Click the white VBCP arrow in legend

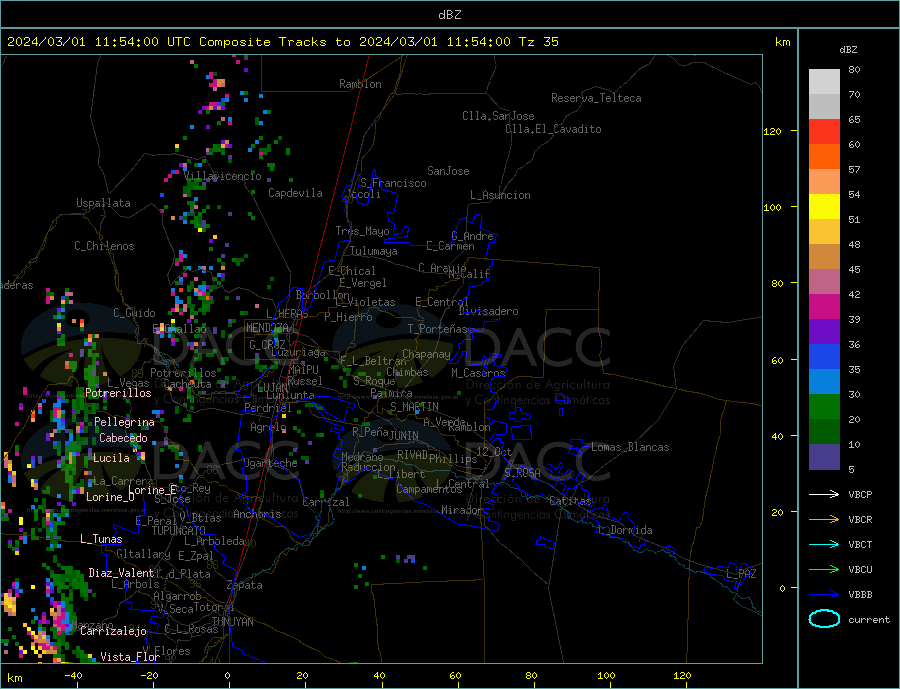(825, 494)
